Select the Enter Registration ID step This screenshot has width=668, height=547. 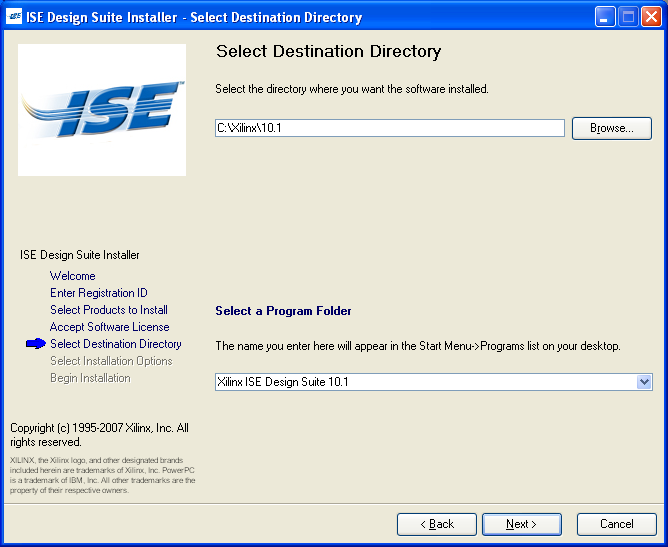pyautogui.click(x=99, y=293)
